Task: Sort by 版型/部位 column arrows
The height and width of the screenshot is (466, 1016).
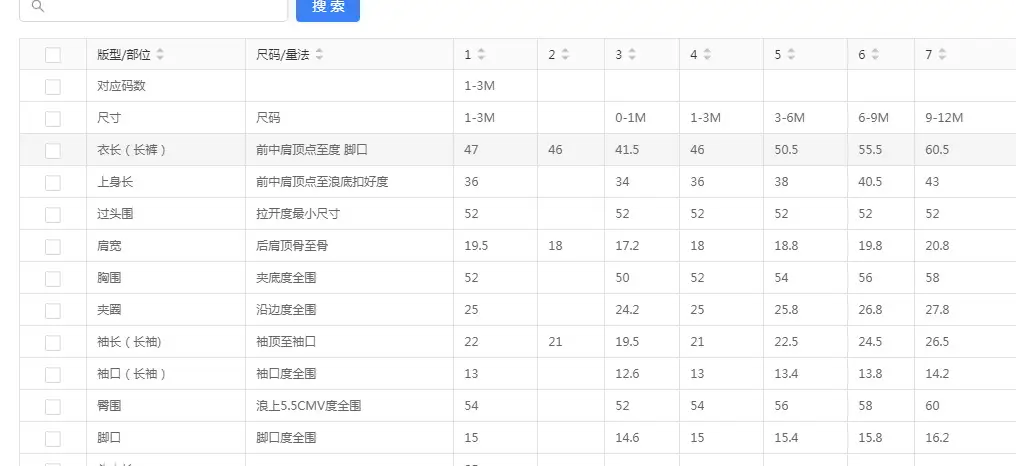Action: (x=160, y=55)
